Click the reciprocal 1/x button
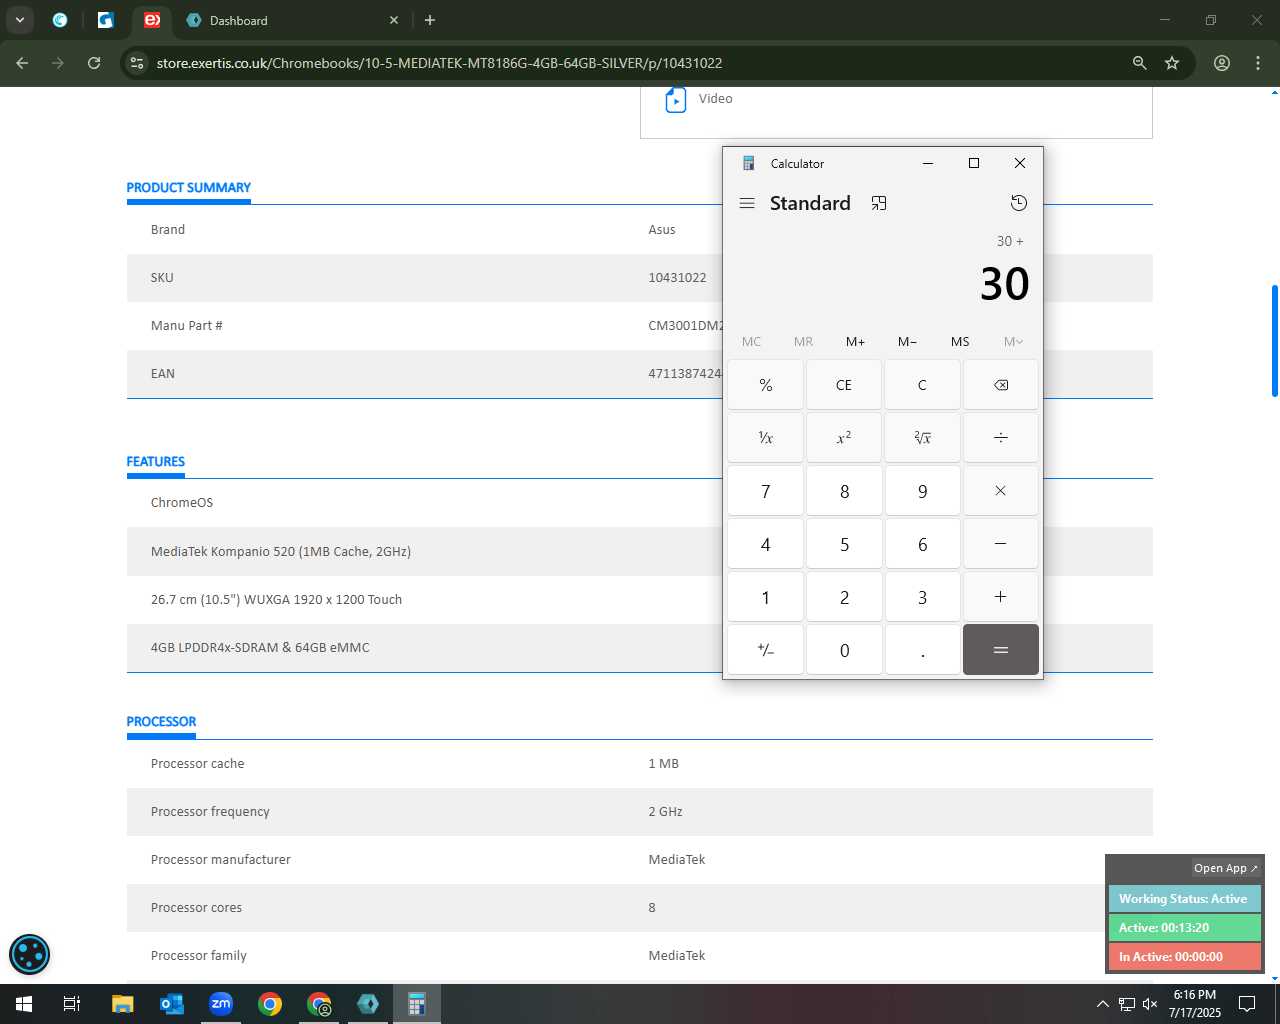Viewport: 1280px width, 1024px height. [766, 438]
